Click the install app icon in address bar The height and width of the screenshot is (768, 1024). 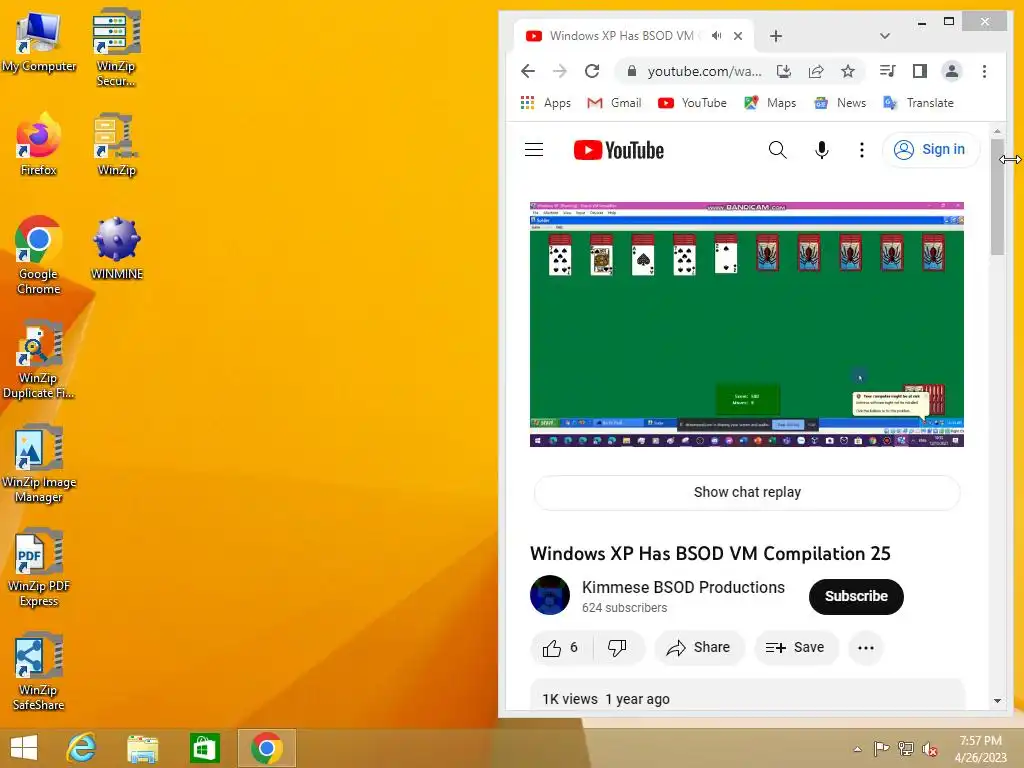[x=784, y=71]
